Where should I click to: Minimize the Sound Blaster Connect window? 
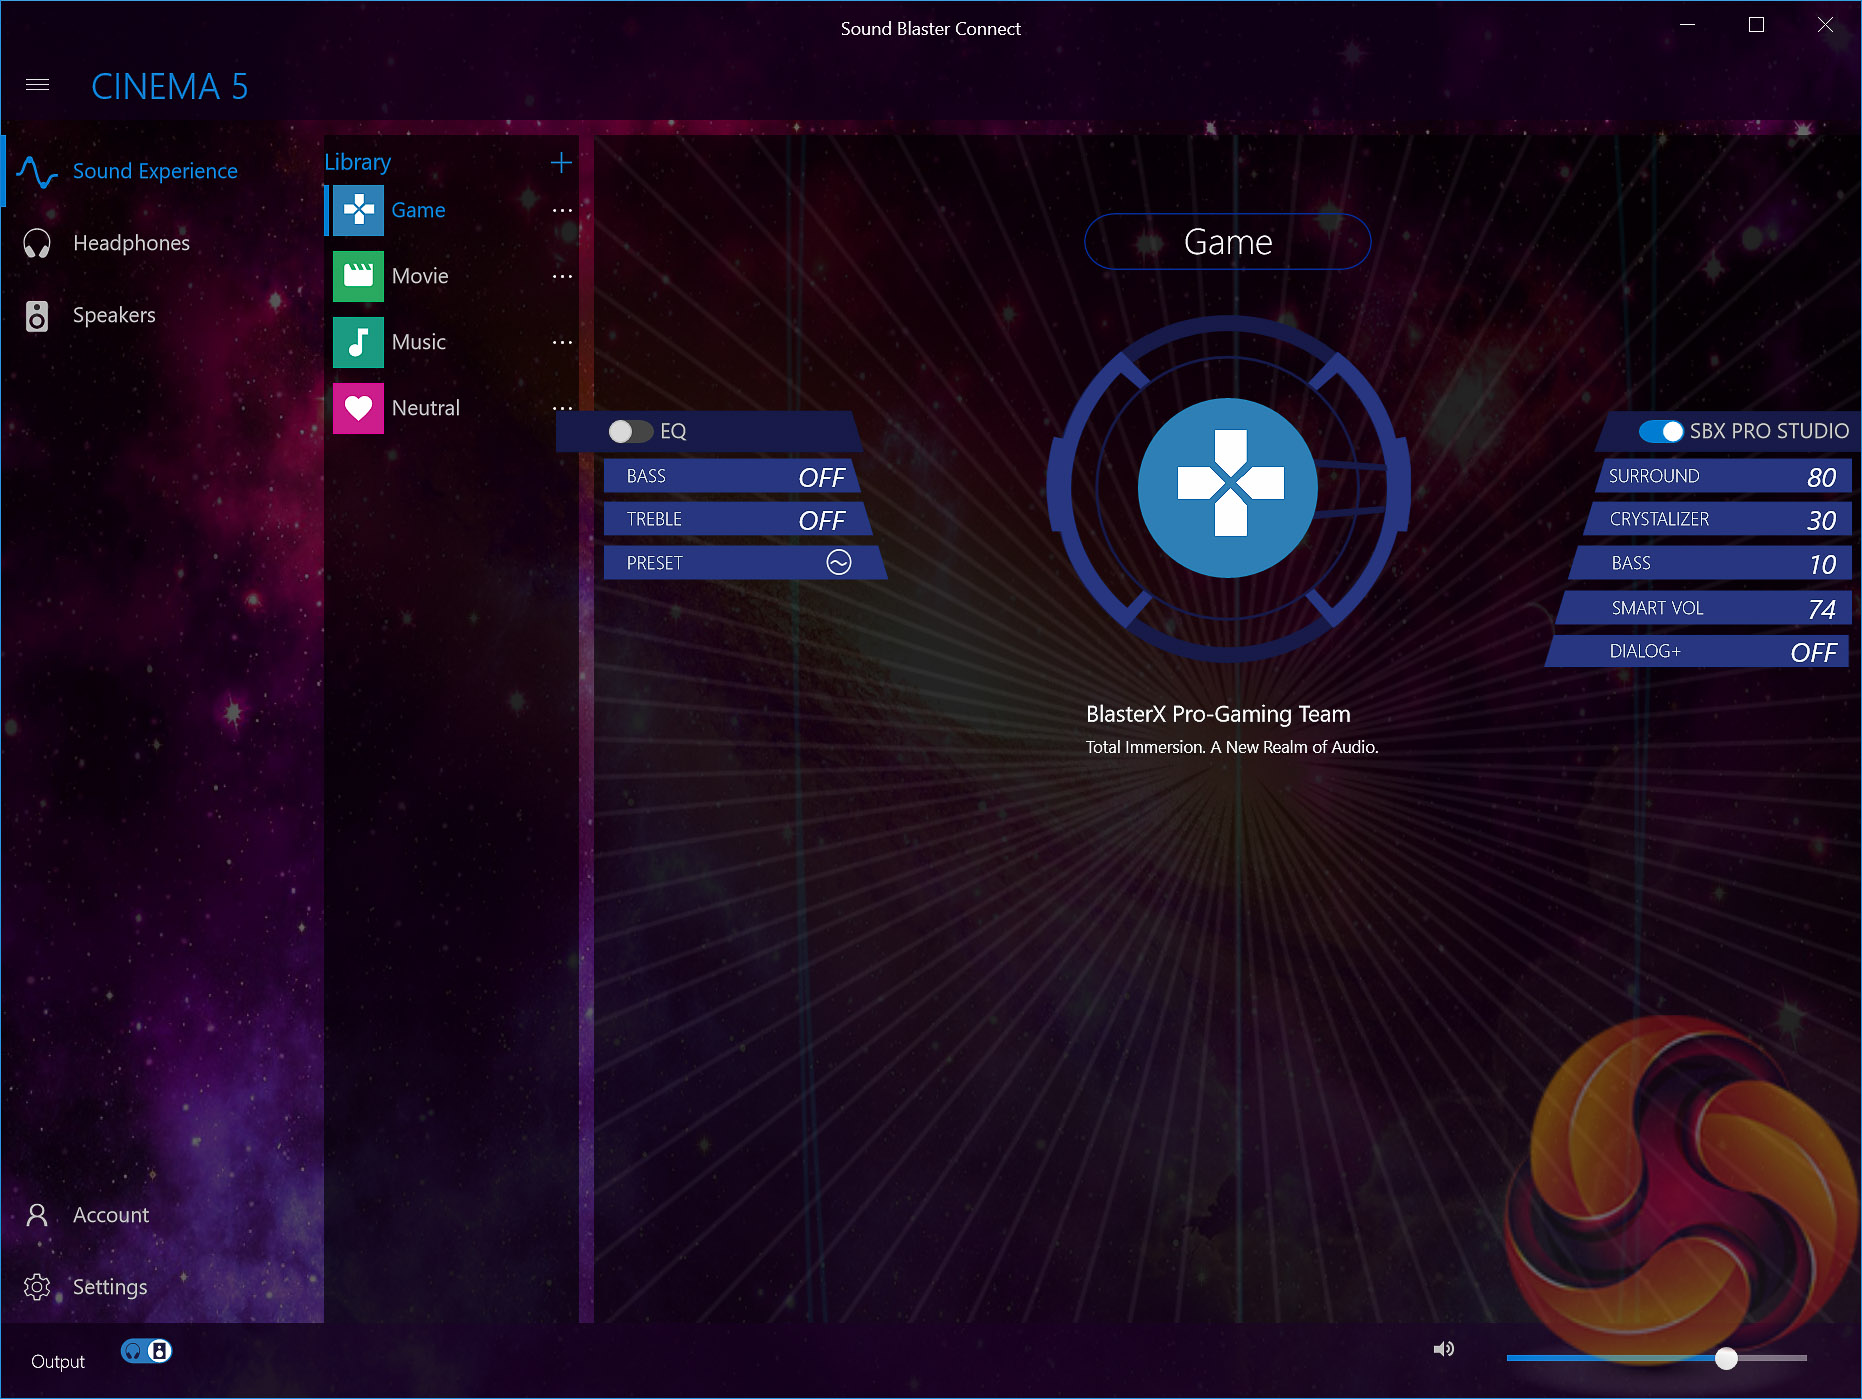(1688, 26)
